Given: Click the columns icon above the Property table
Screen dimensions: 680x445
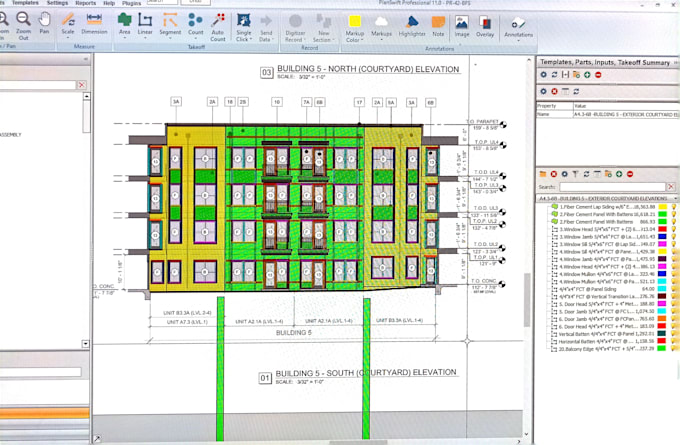Looking at the screenshot, I should pyautogui.click(x=565, y=91).
